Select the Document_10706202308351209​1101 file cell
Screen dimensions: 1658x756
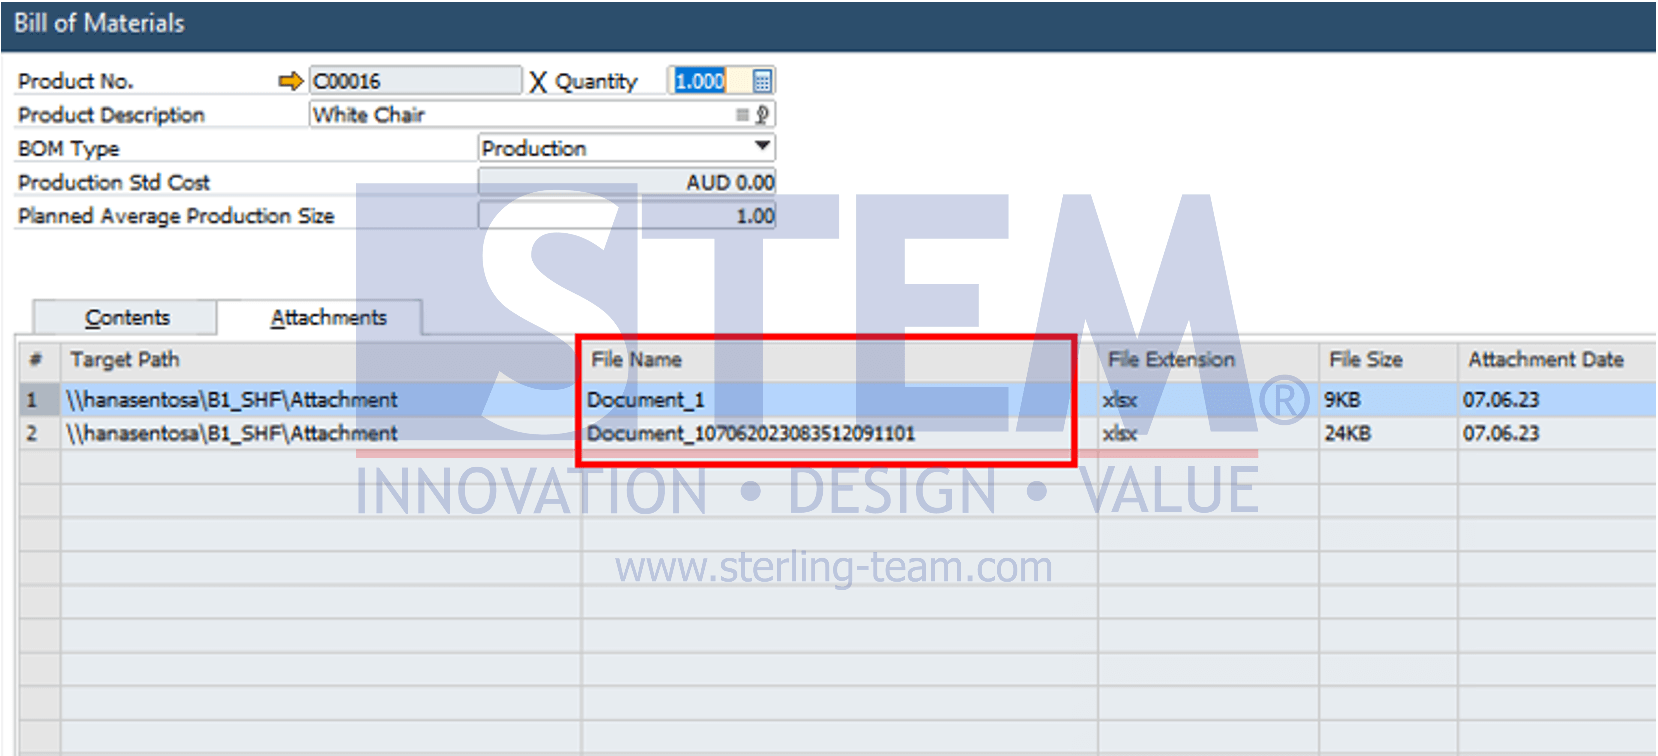839,433
